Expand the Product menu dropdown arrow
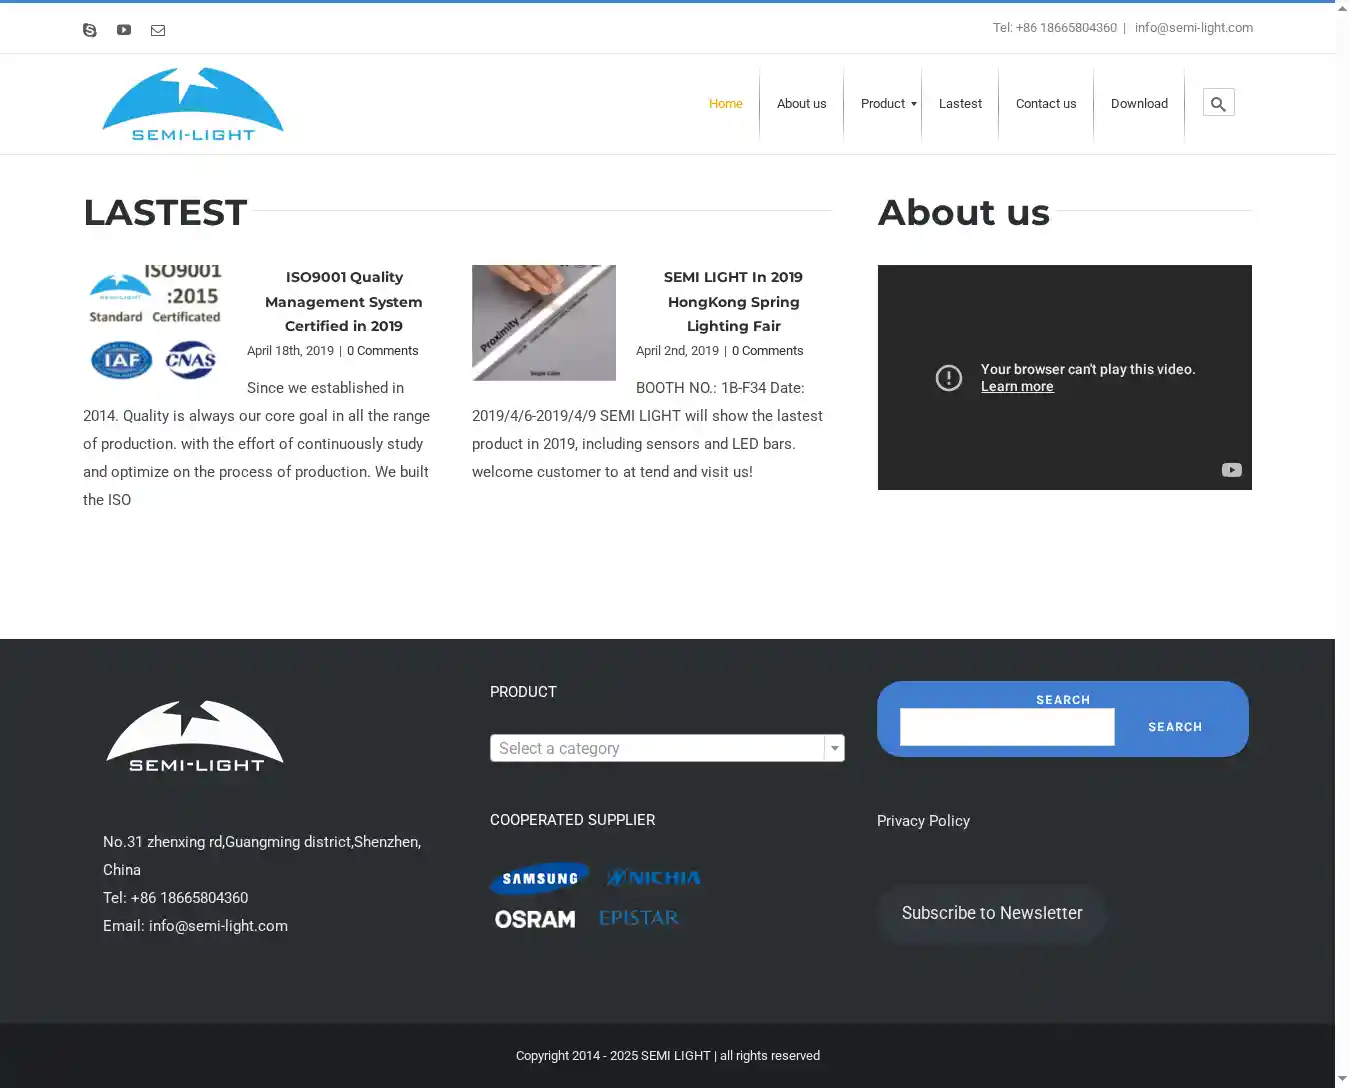The image size is (1350, 1088). point(913,104)
